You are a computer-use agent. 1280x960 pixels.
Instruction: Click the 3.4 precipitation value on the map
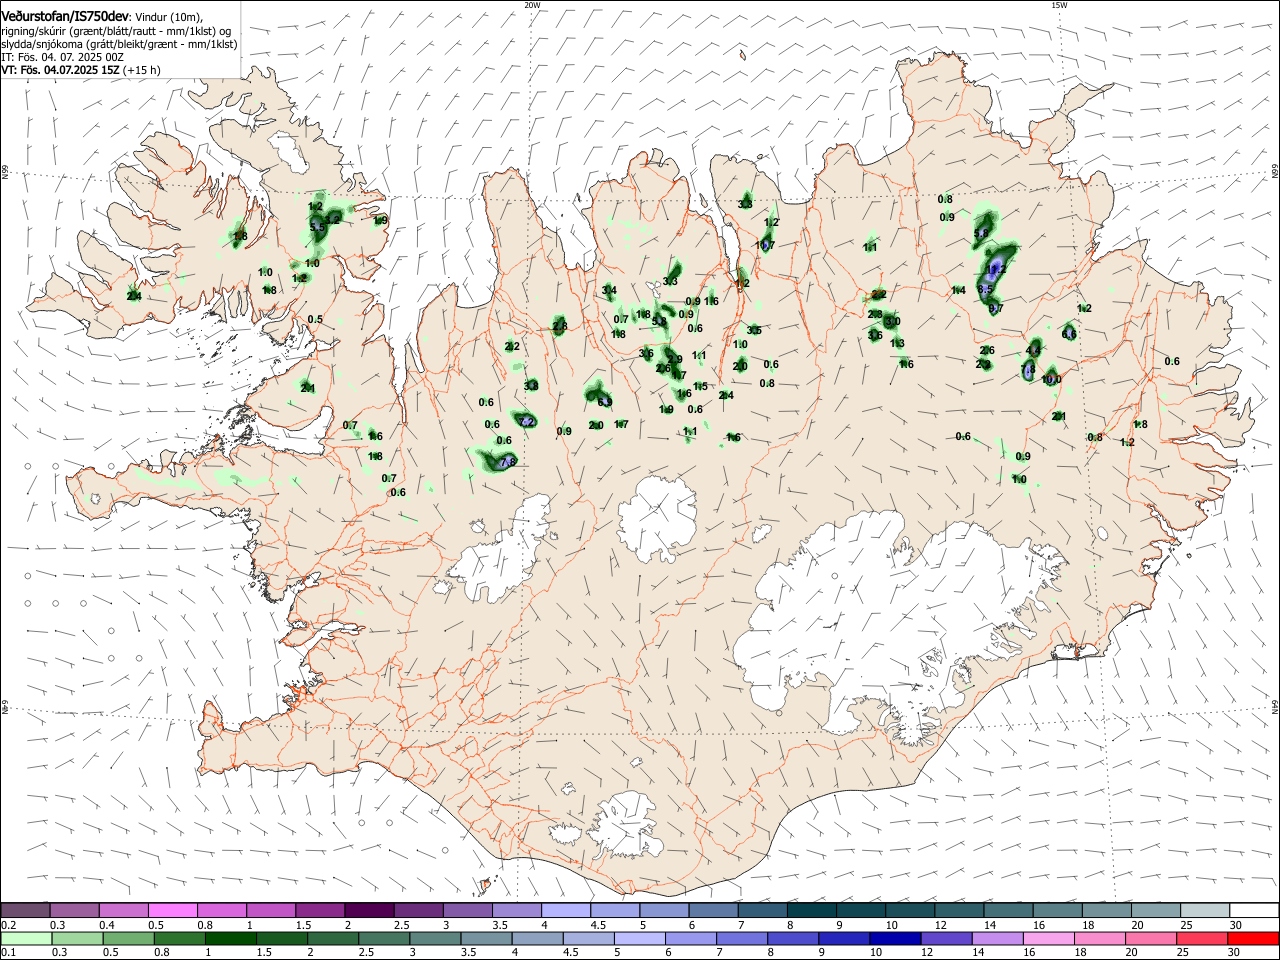(x=609, y=290)
